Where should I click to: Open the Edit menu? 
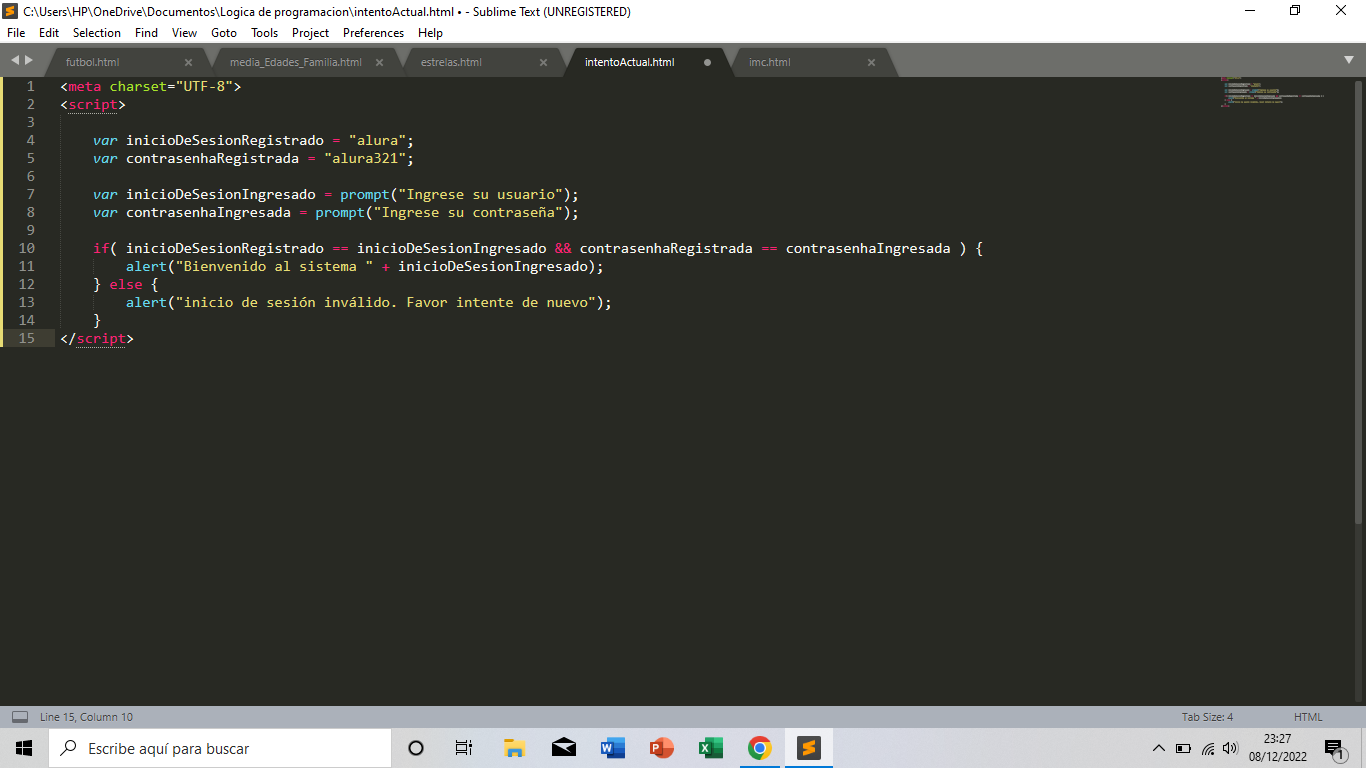(x=49, y=33)
